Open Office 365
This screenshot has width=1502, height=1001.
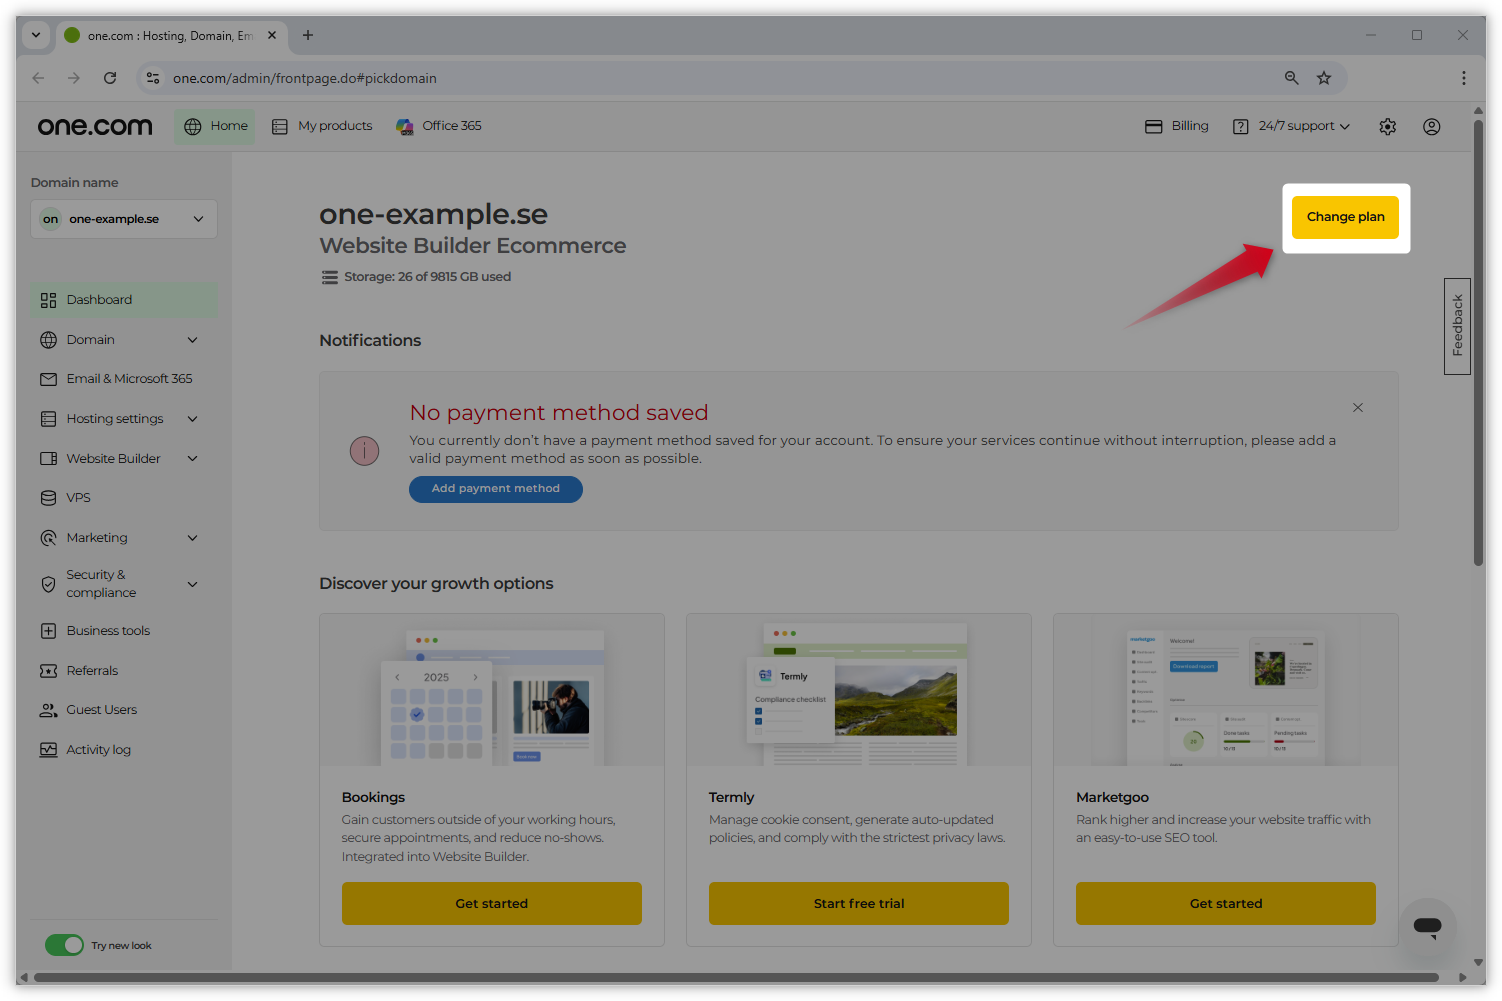coord(438,126)
